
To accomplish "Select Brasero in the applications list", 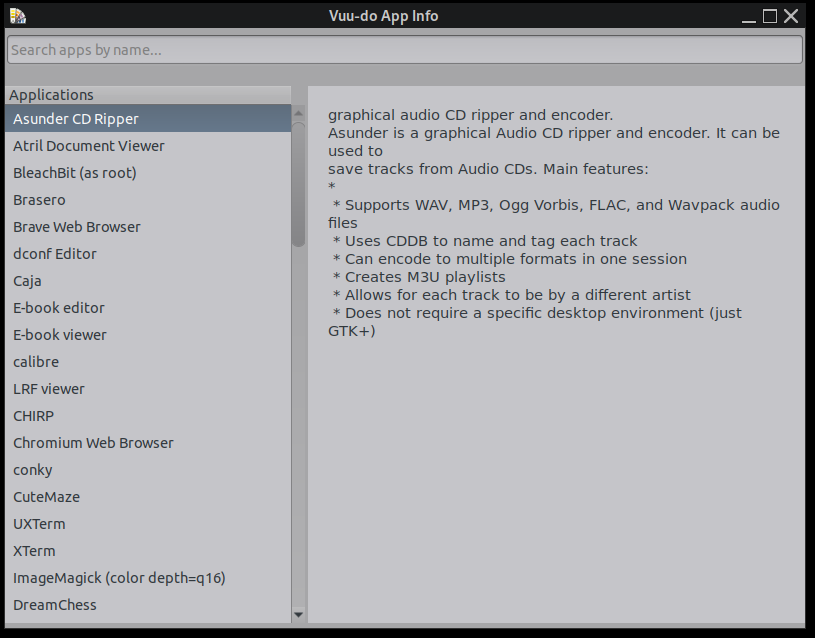I will [x=148, y=200].
